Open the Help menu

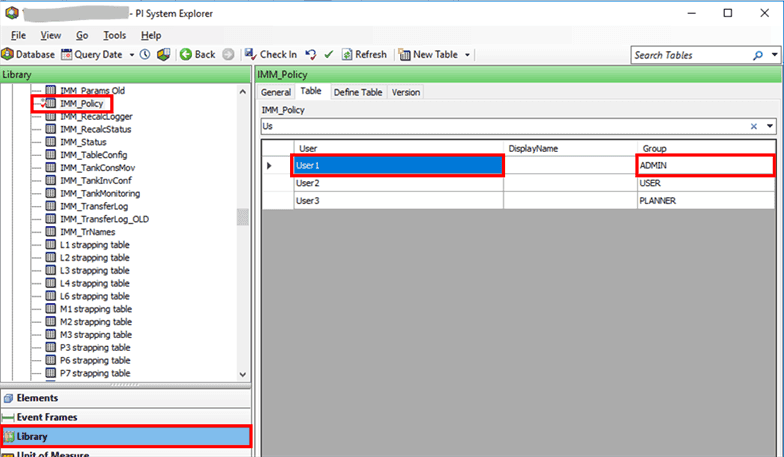click(x=151, y=36)
